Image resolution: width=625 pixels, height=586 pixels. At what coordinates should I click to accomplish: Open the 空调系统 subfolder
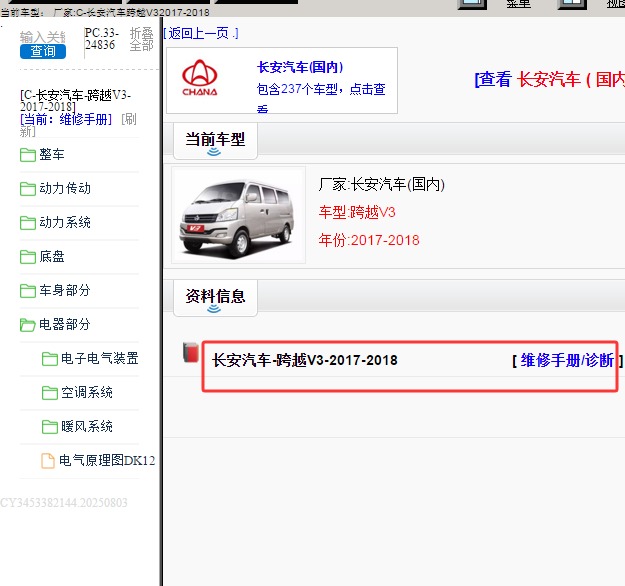(86, 392)
